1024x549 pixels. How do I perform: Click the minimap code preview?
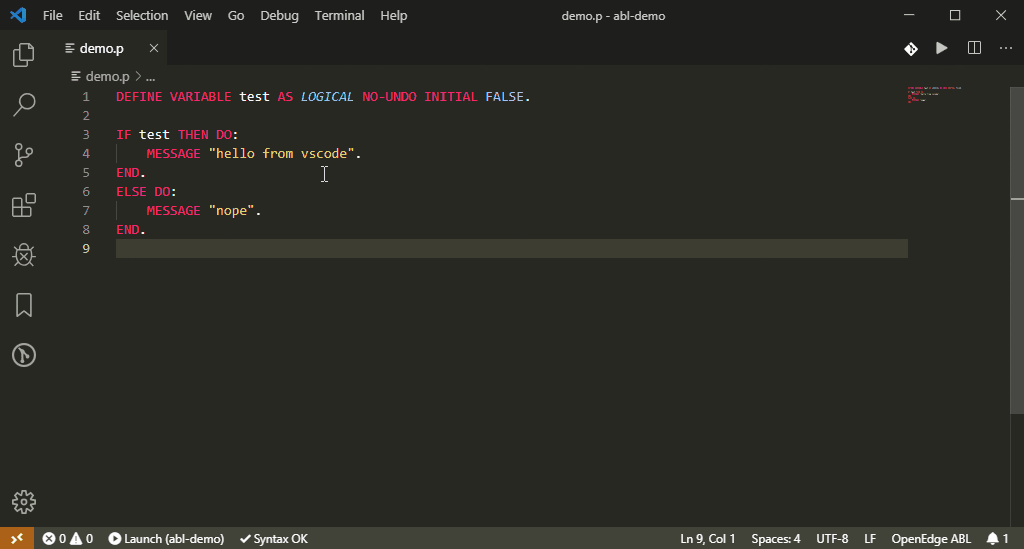[934, 94]
